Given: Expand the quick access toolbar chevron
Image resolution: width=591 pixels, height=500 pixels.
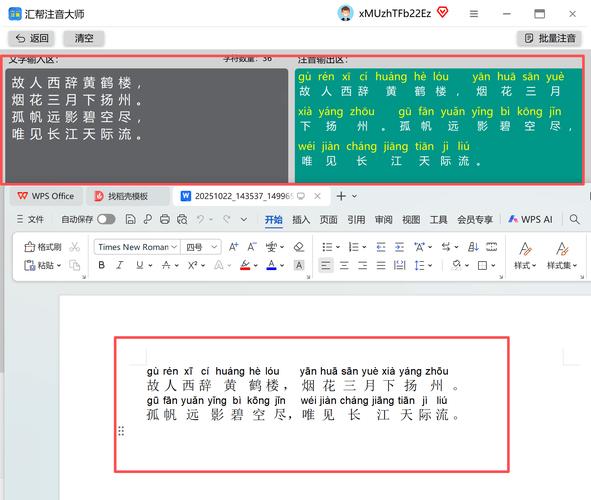Looking at the screenshot, I should point(244,219).
